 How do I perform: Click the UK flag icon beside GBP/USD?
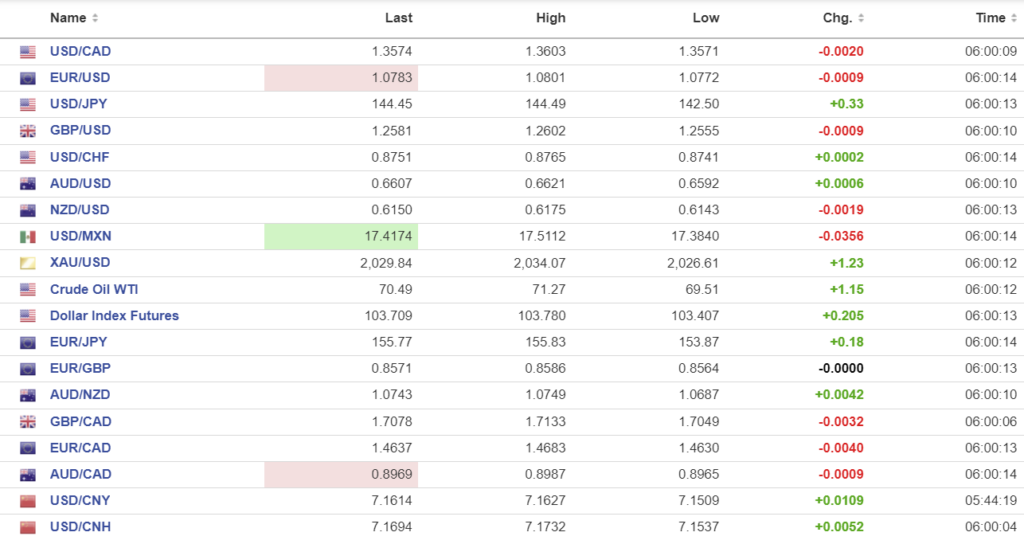[28, 131]
